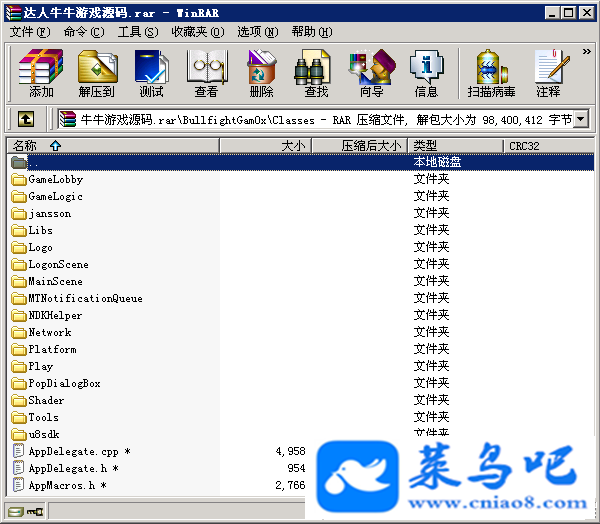600x524 pixels.
Task: Open the Options (选项) menu
Action: coord(258,32)
